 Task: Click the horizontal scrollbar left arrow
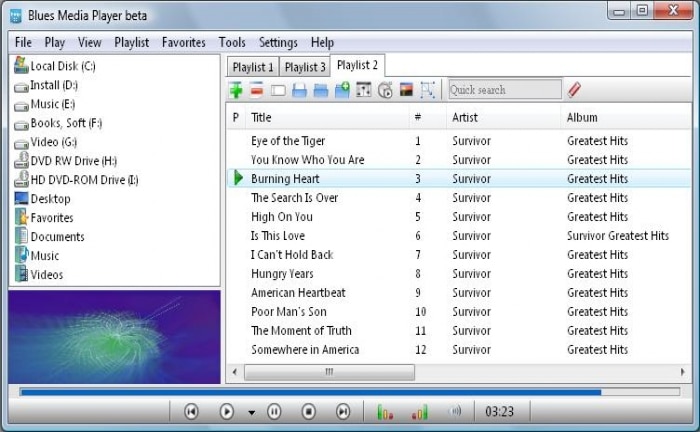(x=235, y=372)
